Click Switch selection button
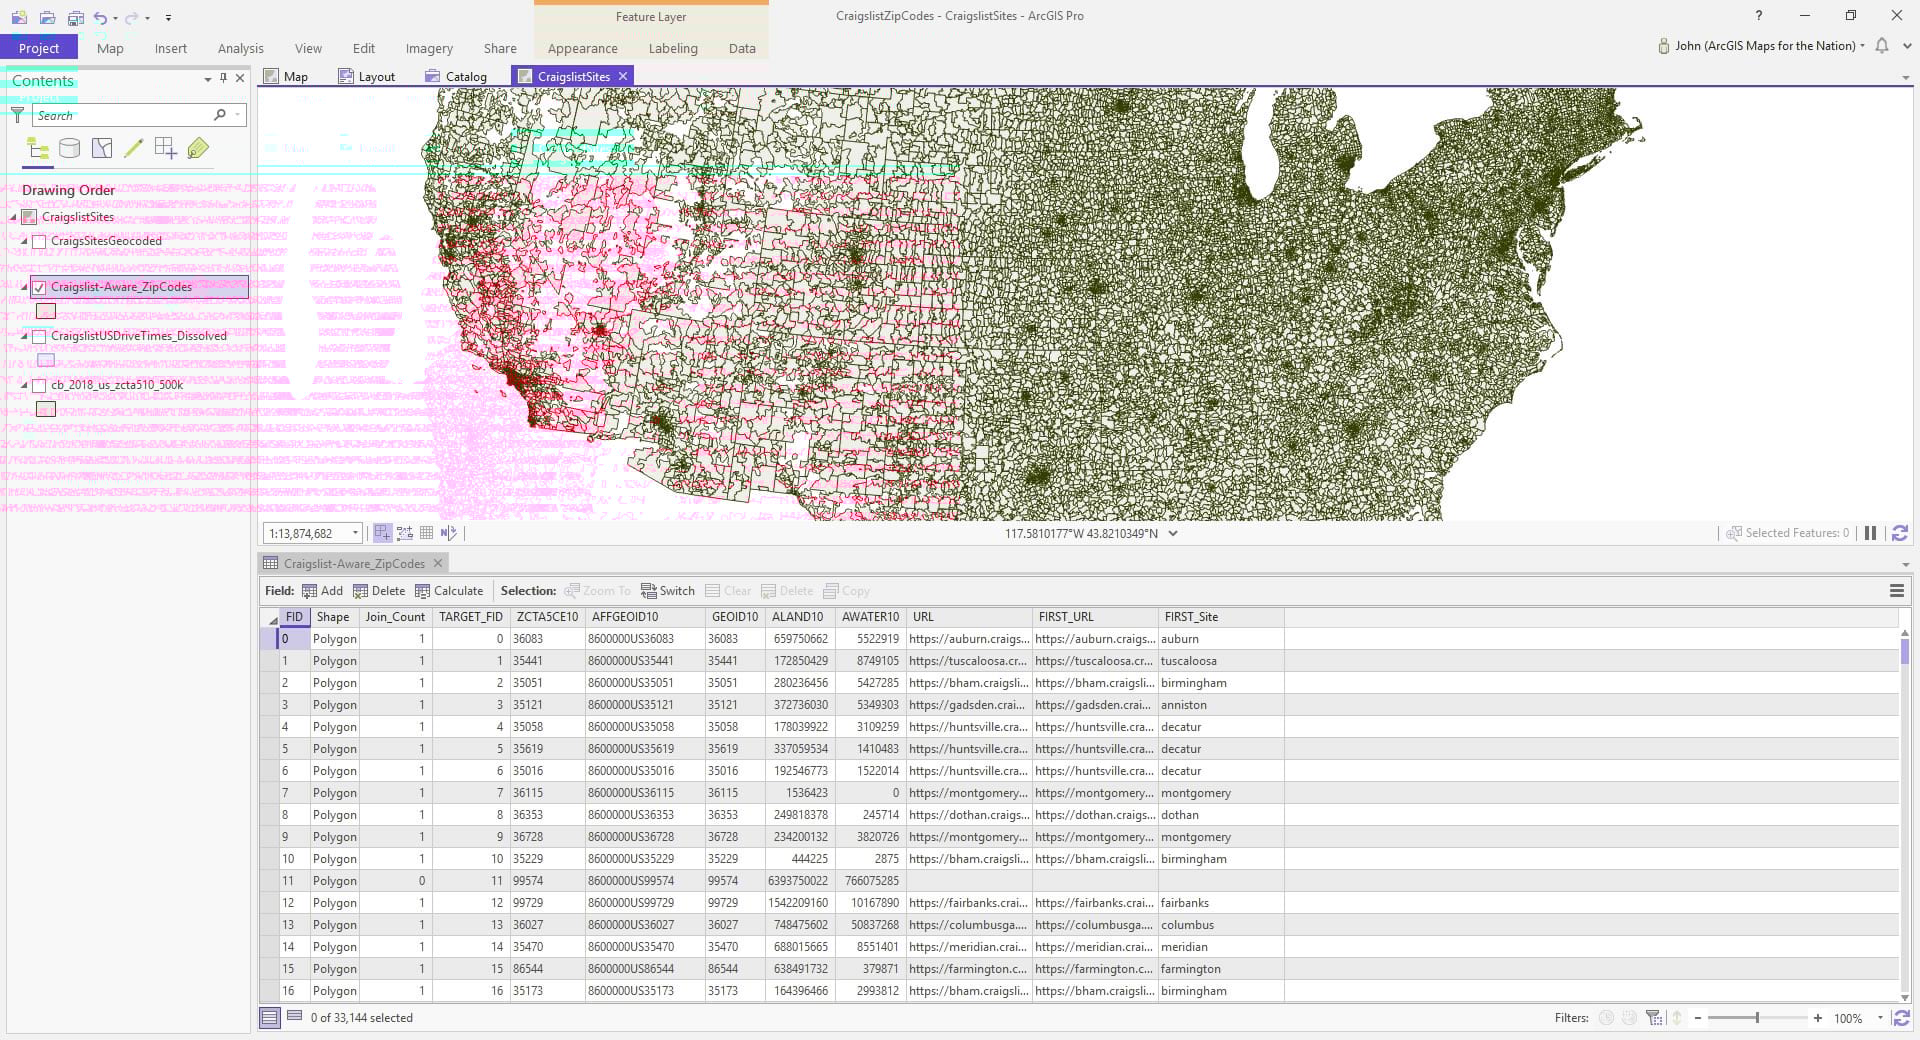 (x=668, y=591)
